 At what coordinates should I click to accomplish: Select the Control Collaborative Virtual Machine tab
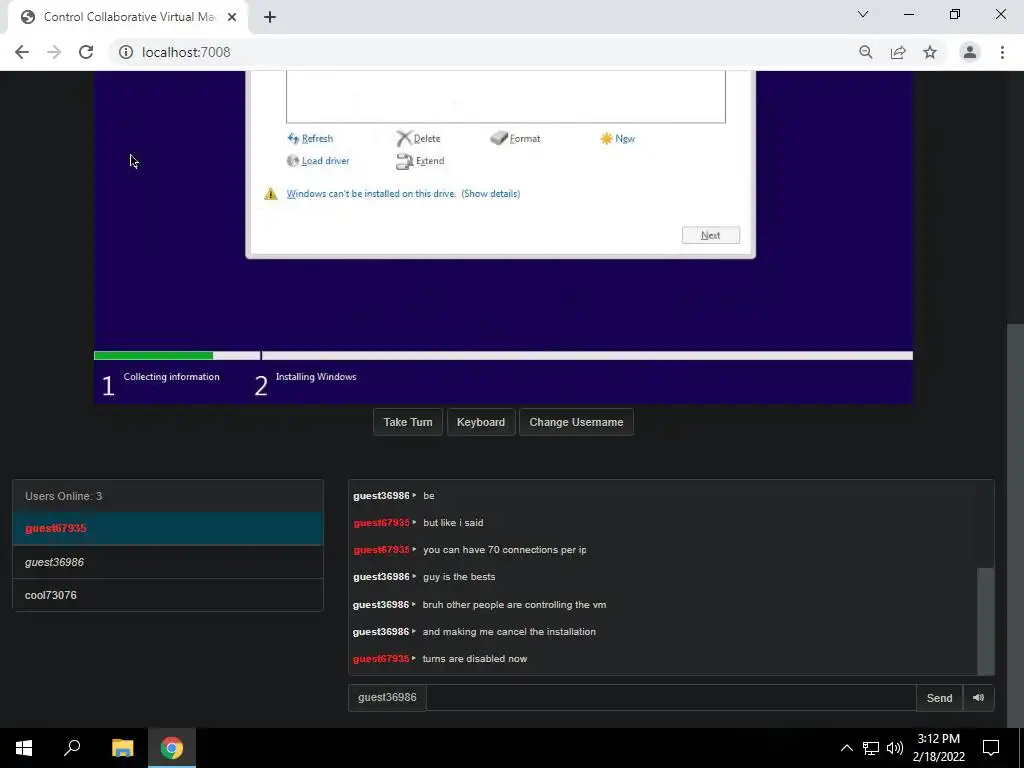pos(129,17)
